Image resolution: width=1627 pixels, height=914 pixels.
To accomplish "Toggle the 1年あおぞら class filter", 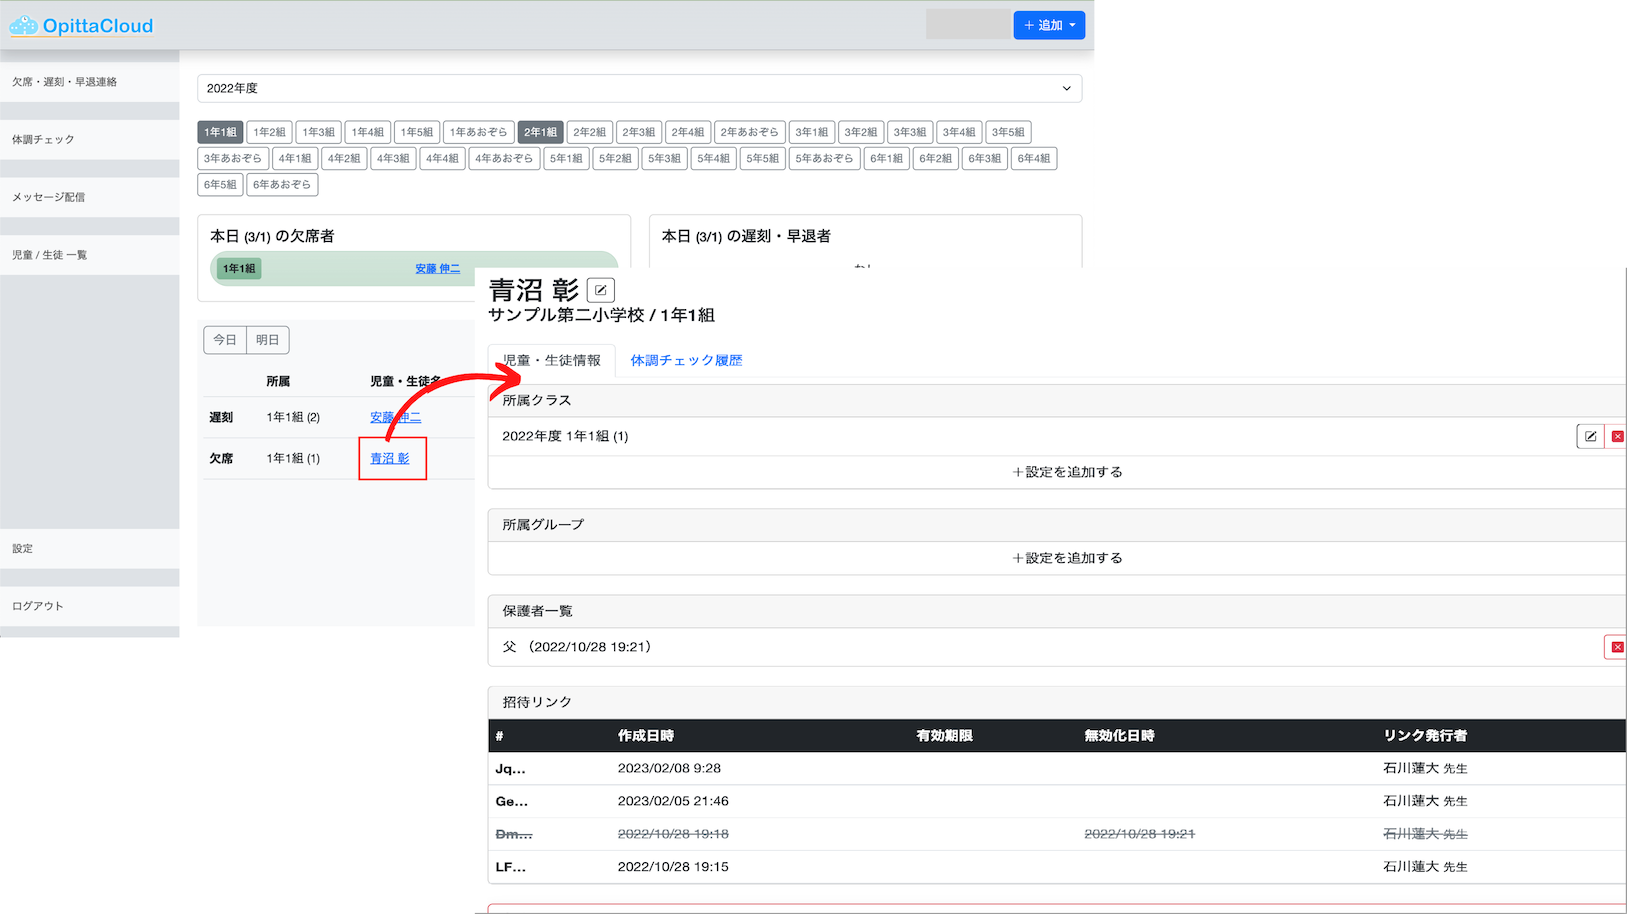I will click(x=478, y=132).
